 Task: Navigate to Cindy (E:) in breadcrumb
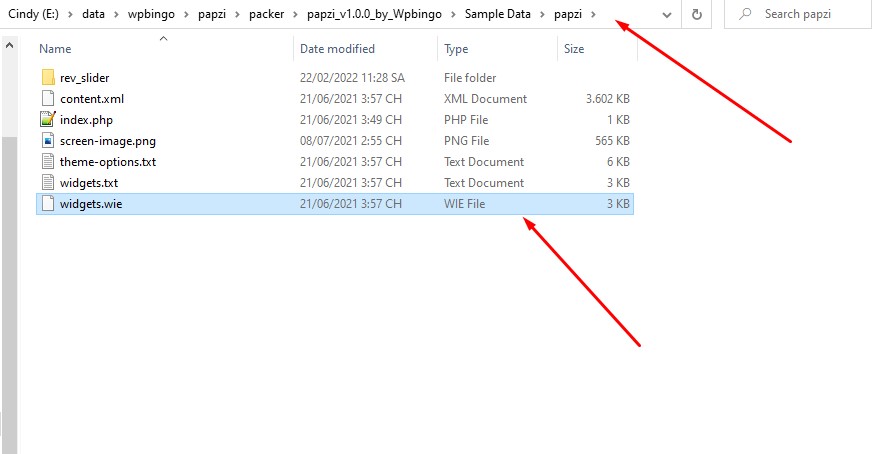click(x=33, y=14)
